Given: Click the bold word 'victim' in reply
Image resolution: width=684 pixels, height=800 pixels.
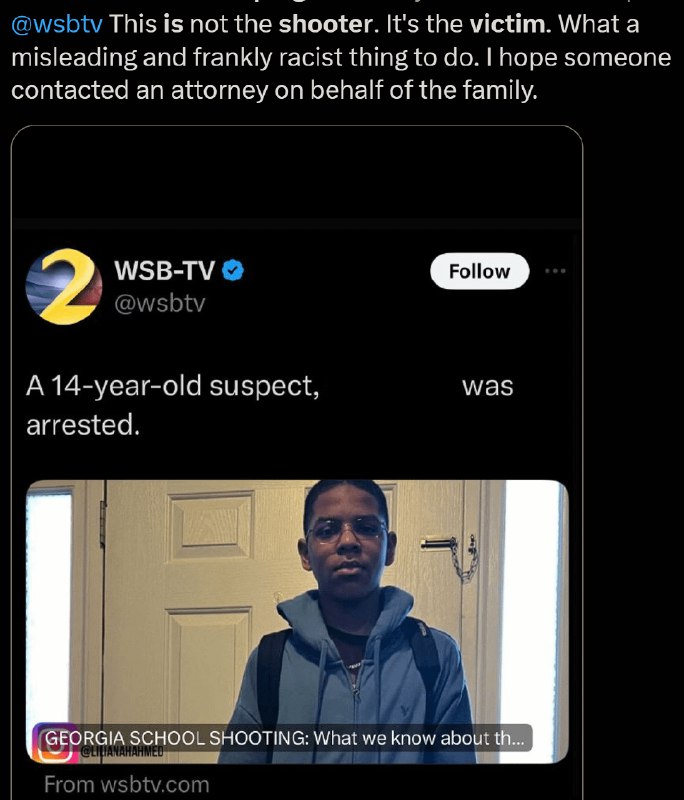Looking at the screenshot, I should pyautogui.click(x=508, y=24).
